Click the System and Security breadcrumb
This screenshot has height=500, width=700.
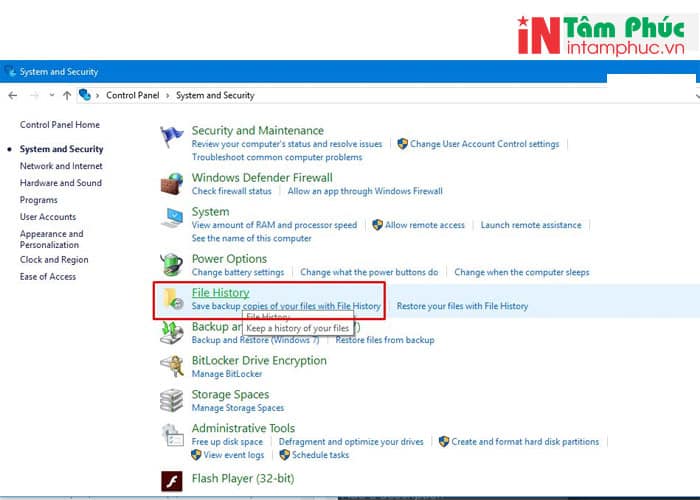click(x=215, y=96)
